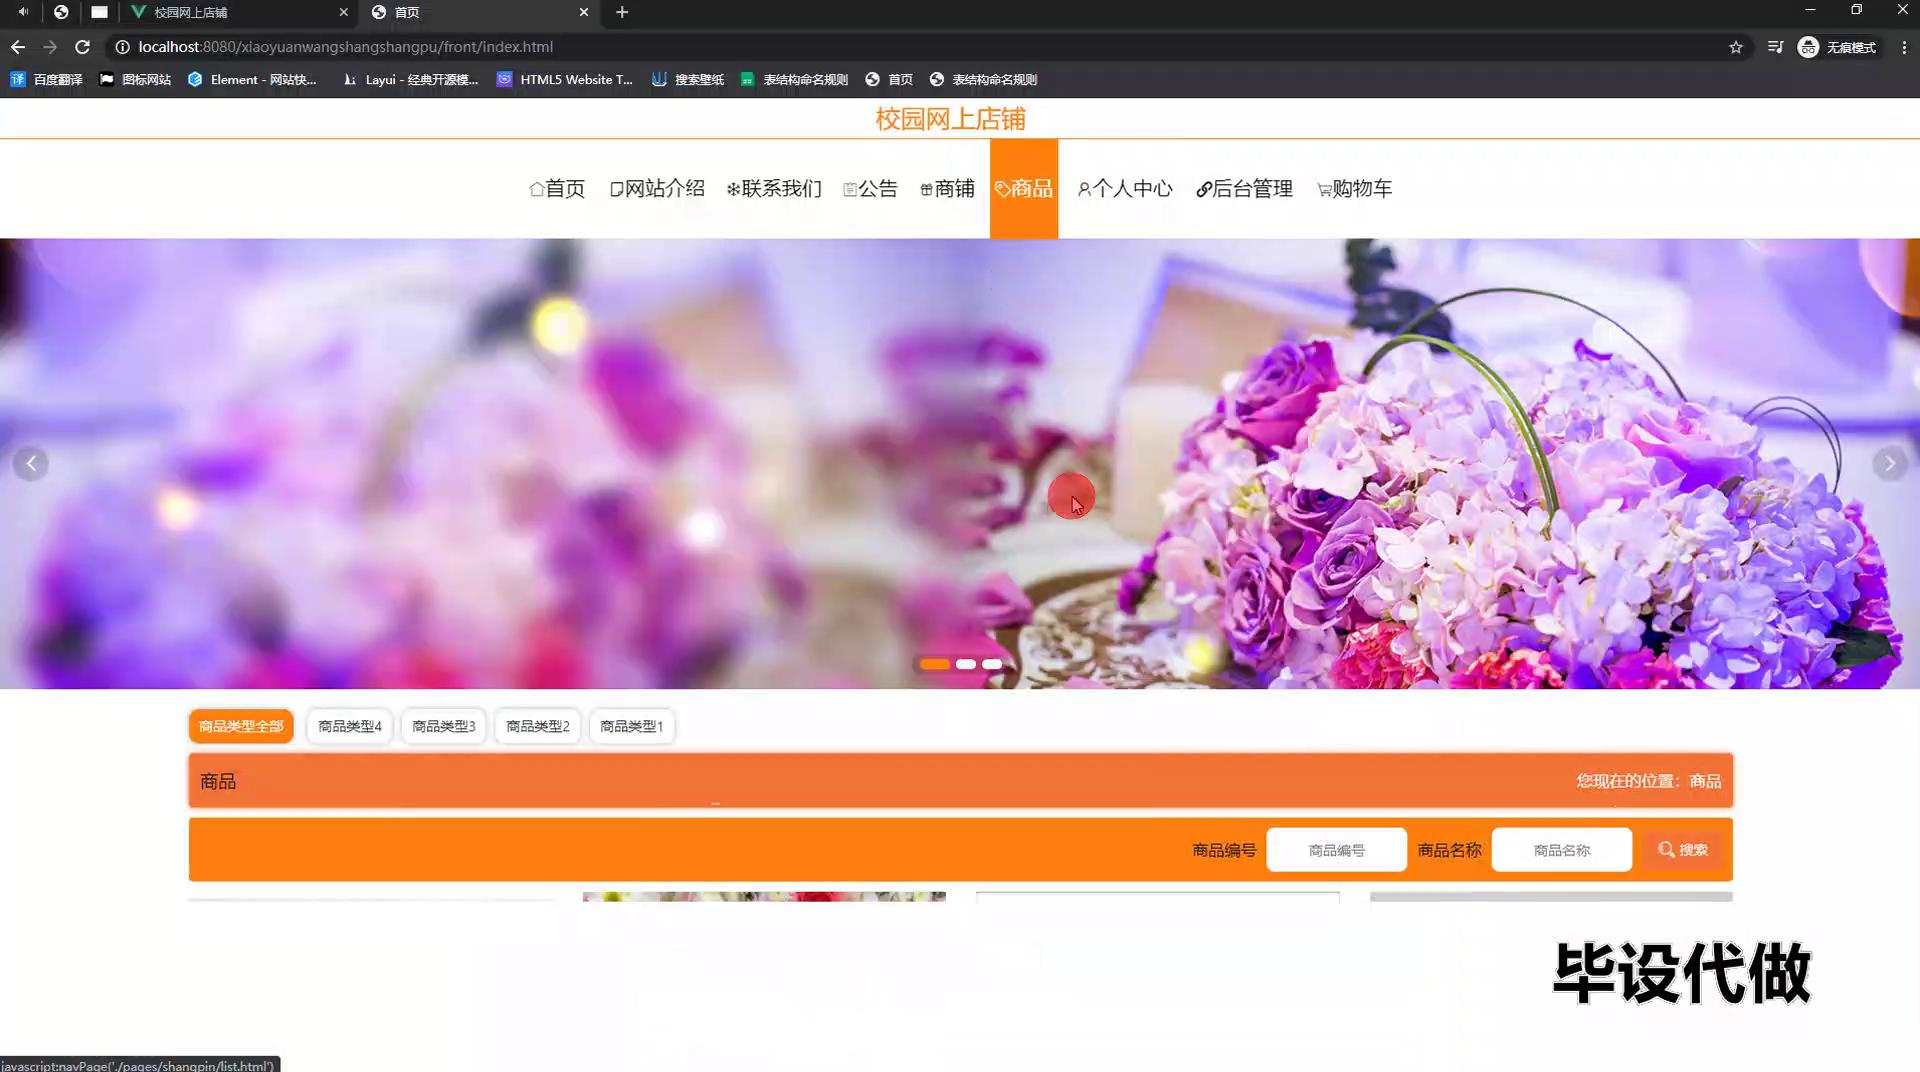Select the 商品类型全部 filter

tap(241, 726)
